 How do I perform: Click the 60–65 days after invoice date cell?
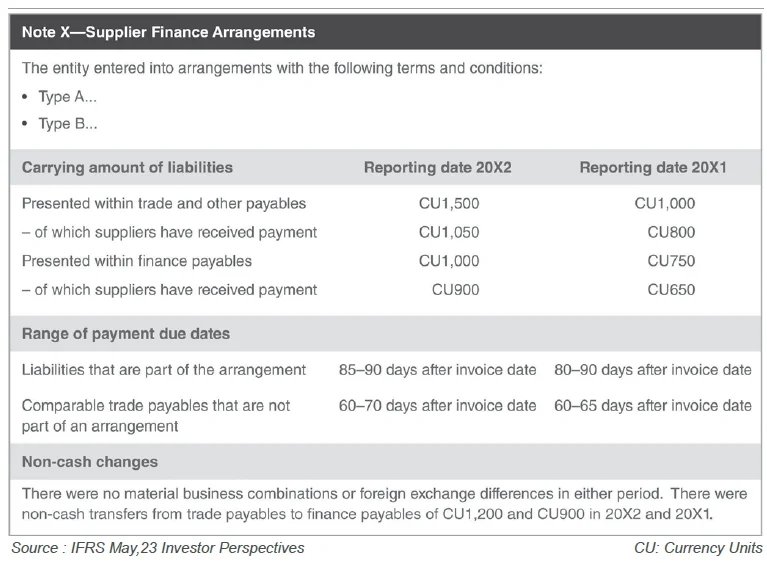(x=652, y=406)
